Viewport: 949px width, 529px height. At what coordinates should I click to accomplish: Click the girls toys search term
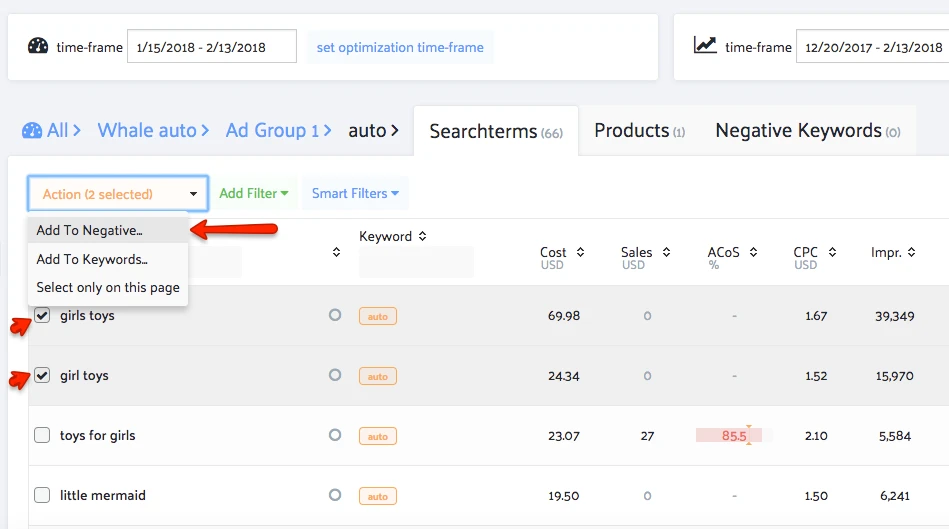tap(87, 315)
